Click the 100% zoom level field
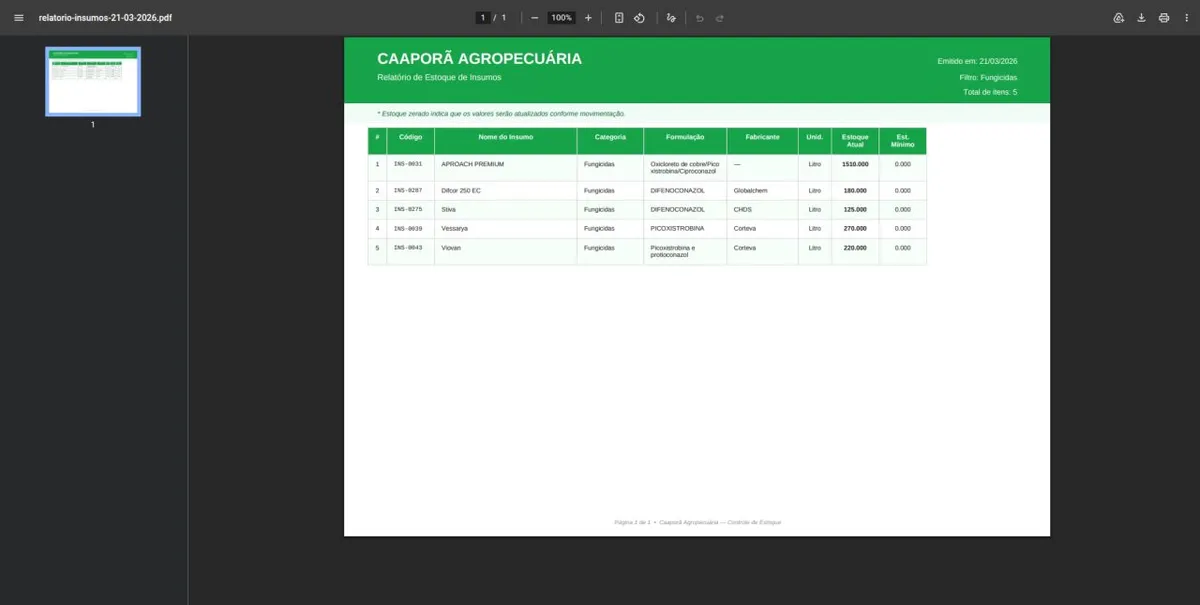The height and width of the screenshot is (605, 1200). coord(561,18)
